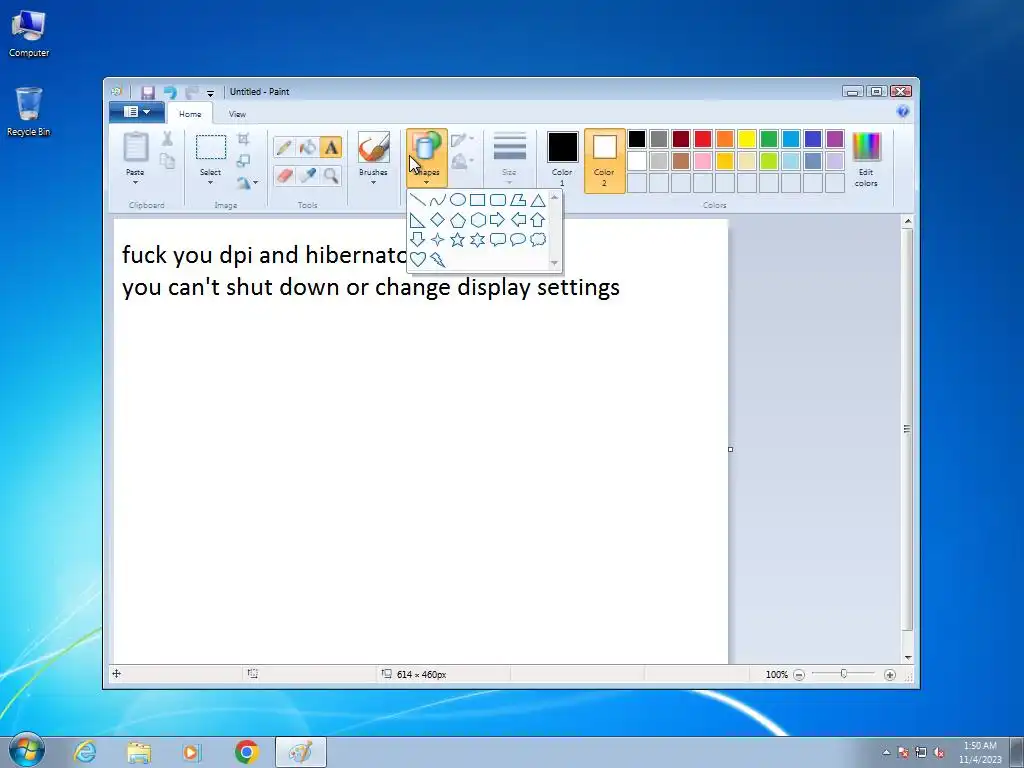Choose the Four-point star shape
This screenshot has width=1024, height=768.
click(438, 240)
